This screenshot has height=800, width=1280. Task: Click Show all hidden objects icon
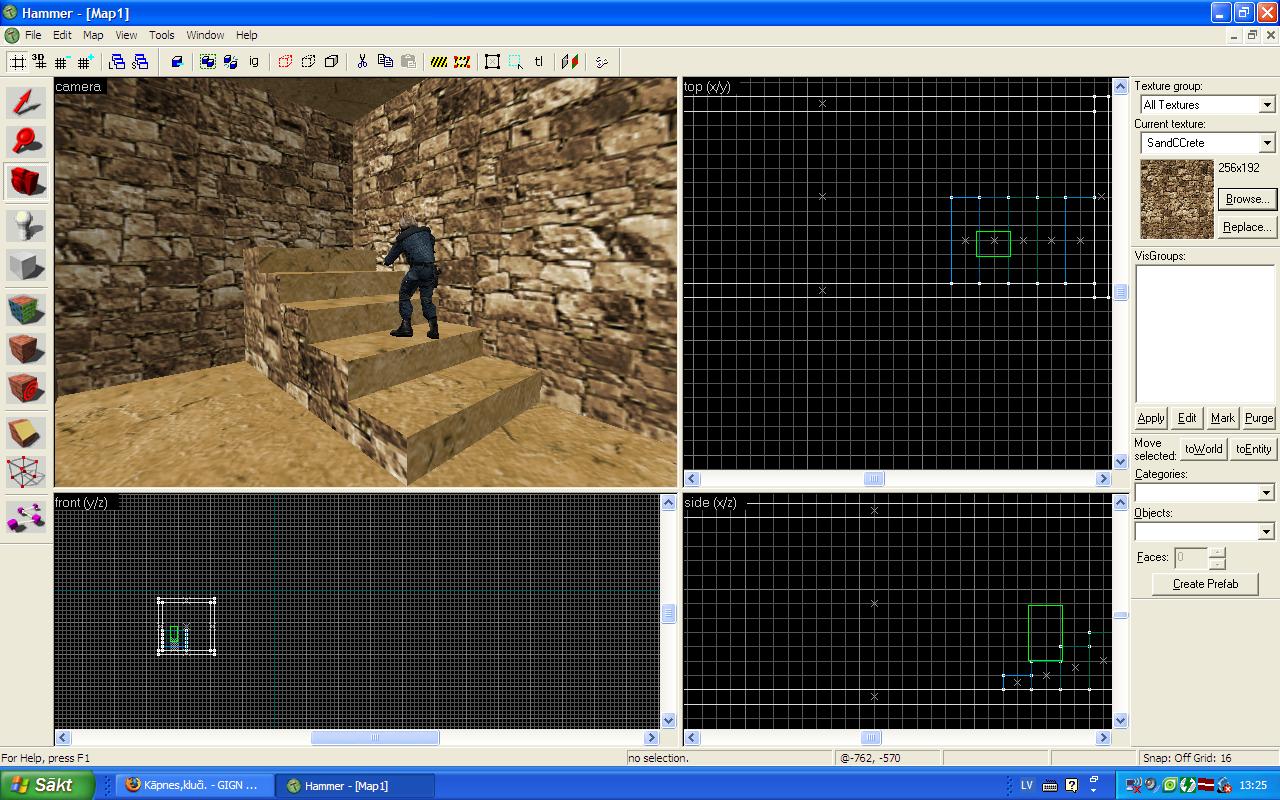pyautogui.click(x=331, y=61)
